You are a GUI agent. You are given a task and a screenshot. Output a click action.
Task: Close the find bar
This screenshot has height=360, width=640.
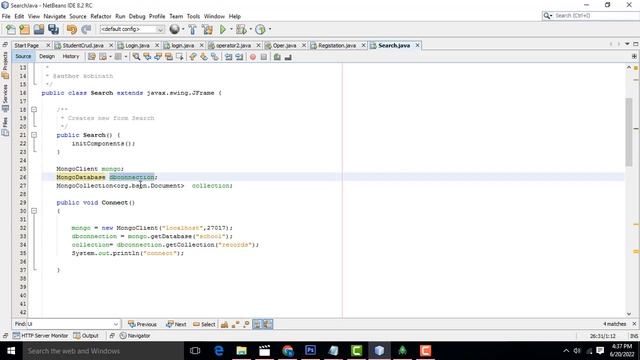click(634, 324)
